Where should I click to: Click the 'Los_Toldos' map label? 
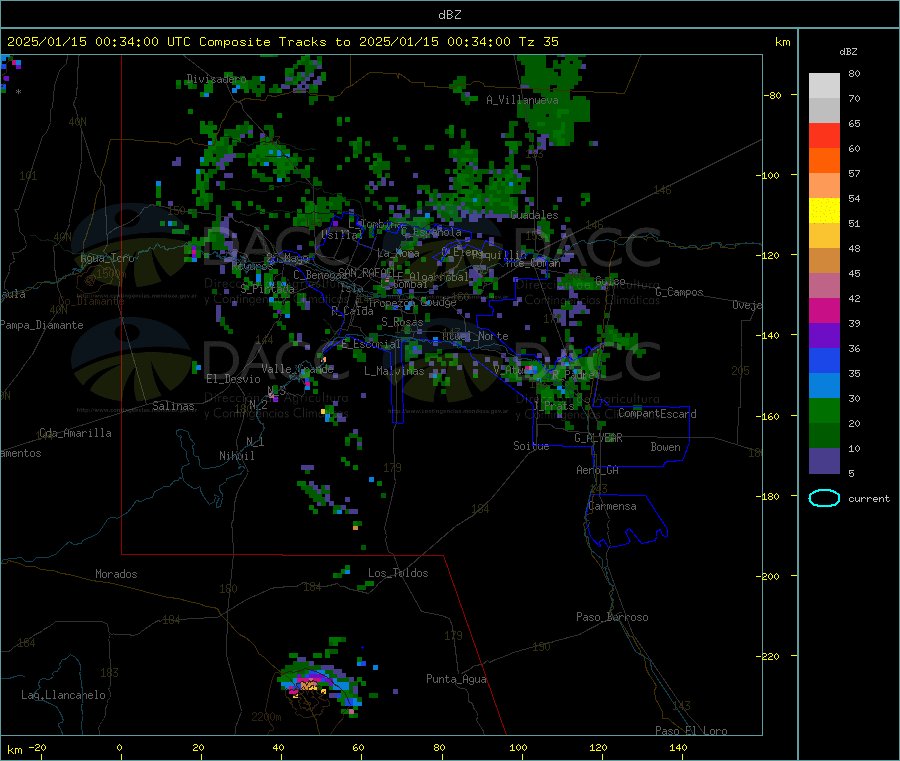pos(398,573)
